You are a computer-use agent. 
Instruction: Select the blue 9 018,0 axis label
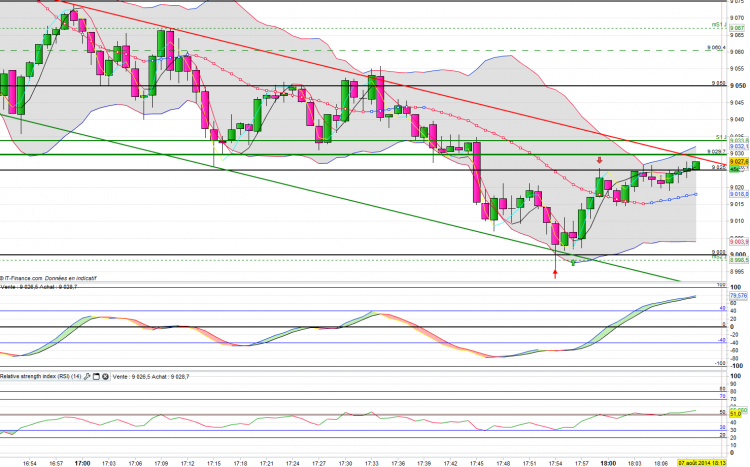pyautogui.click(x=739, y=194)
